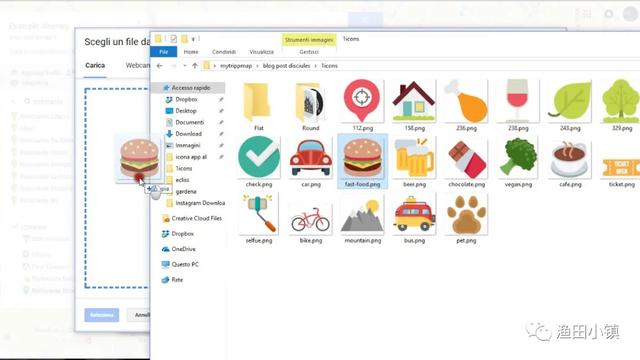This screenshot has height=360, width=640.
Task: Switch to the Carica tab in dialog
Action: [95, 65]
